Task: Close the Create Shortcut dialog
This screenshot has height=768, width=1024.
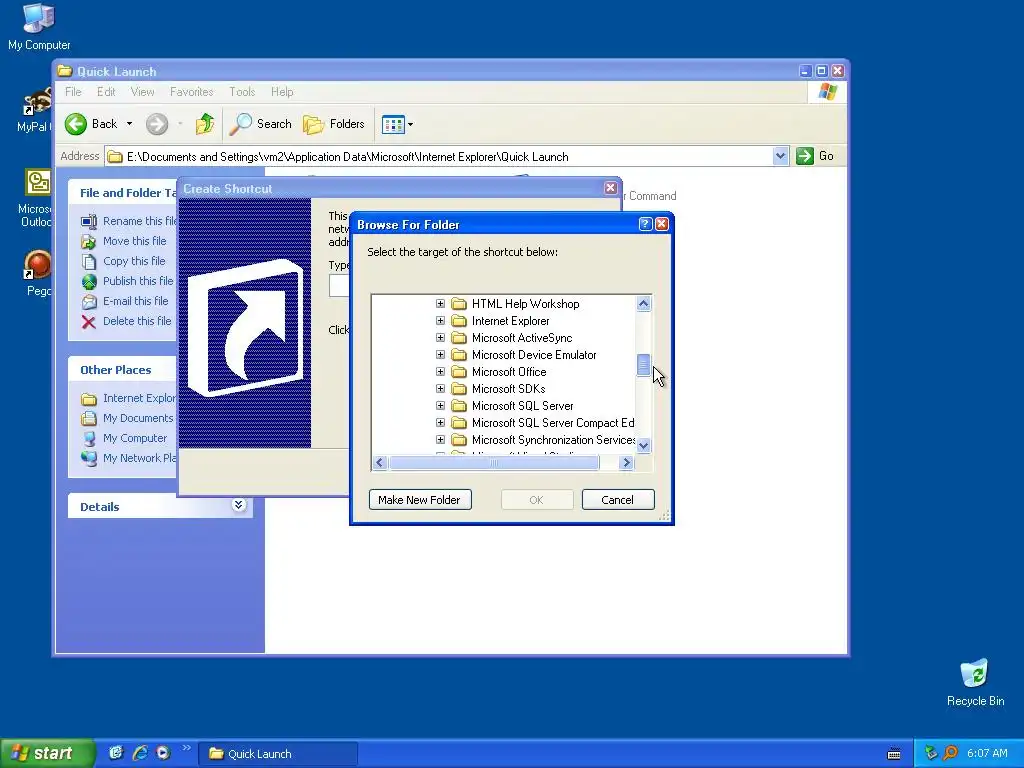Action: coord(611,188)
